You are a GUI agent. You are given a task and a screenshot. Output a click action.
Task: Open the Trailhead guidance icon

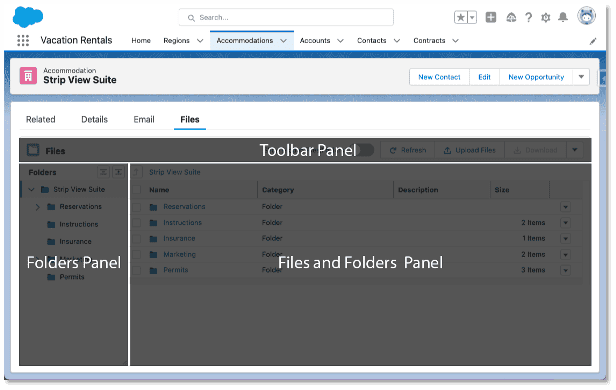point(511,17)
